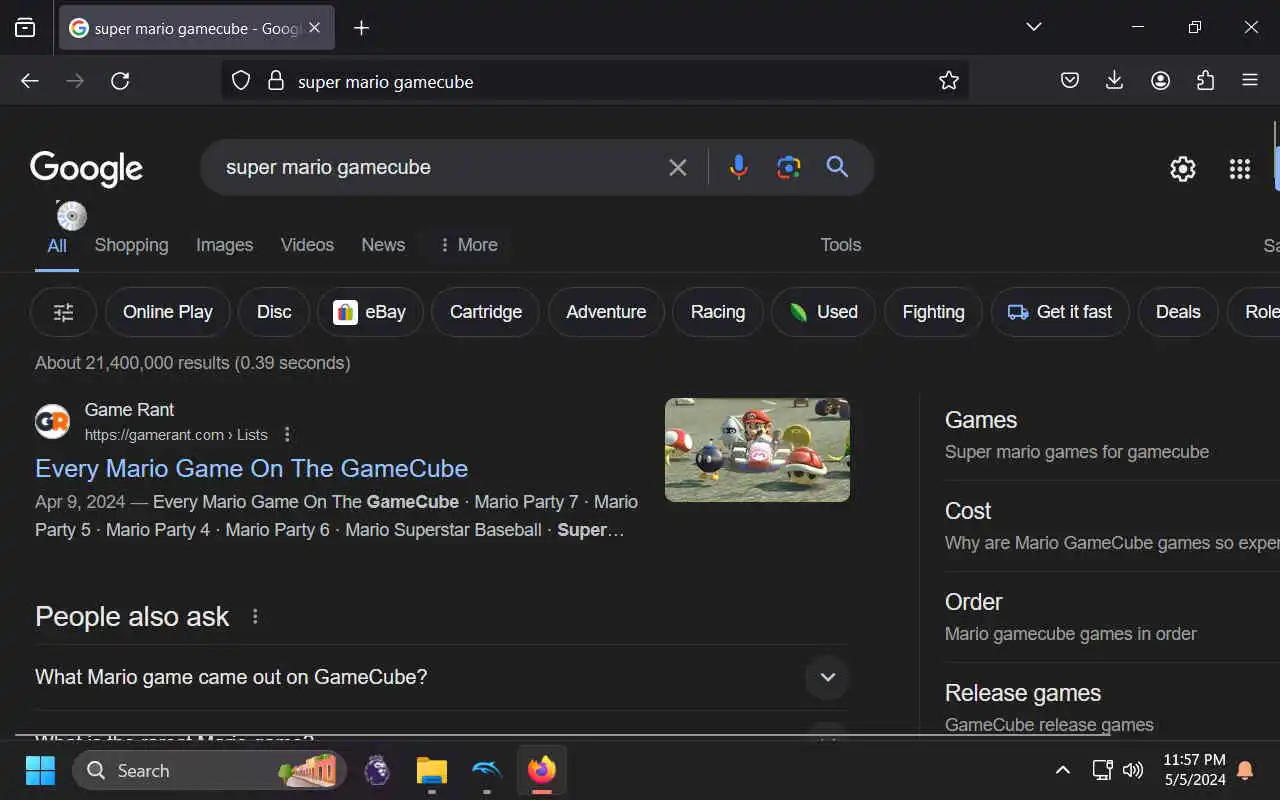Click the Game Rant favicon

tap(52, 421)
